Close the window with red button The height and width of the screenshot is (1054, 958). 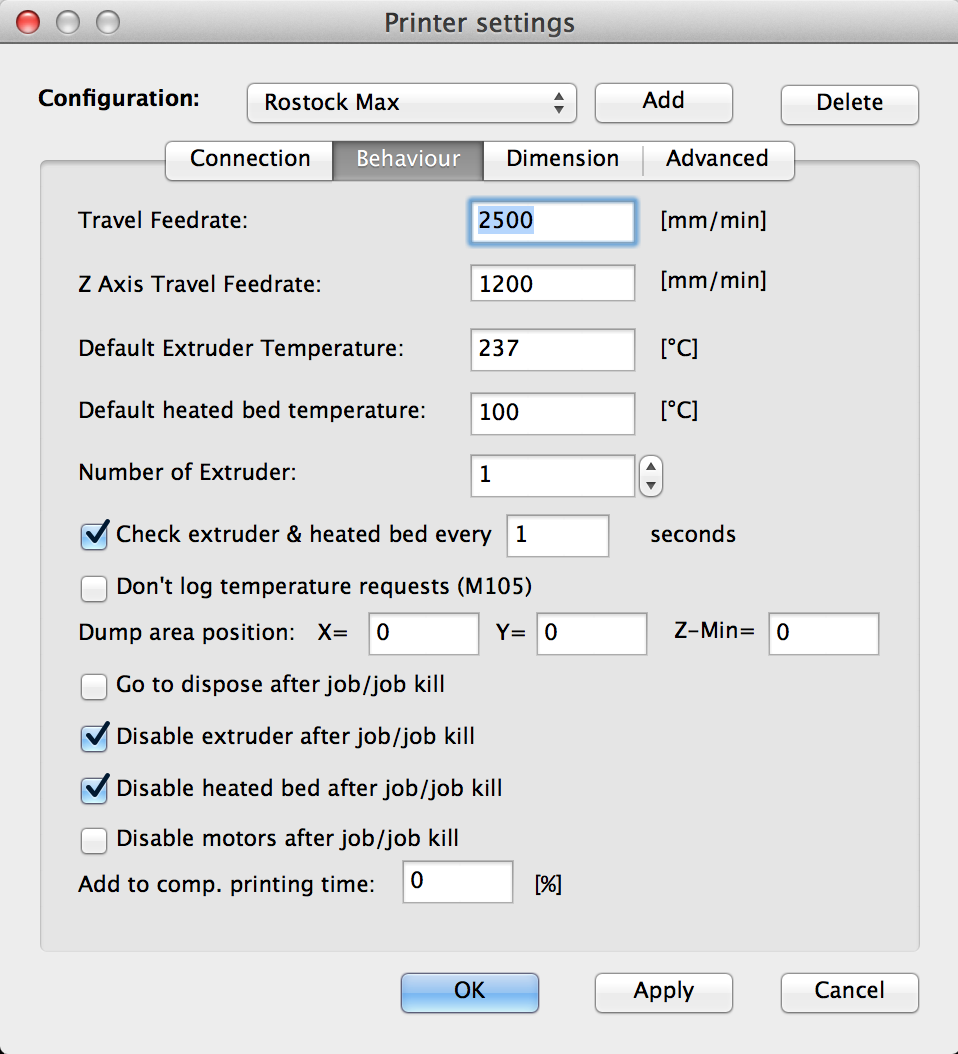coord(29,22)
